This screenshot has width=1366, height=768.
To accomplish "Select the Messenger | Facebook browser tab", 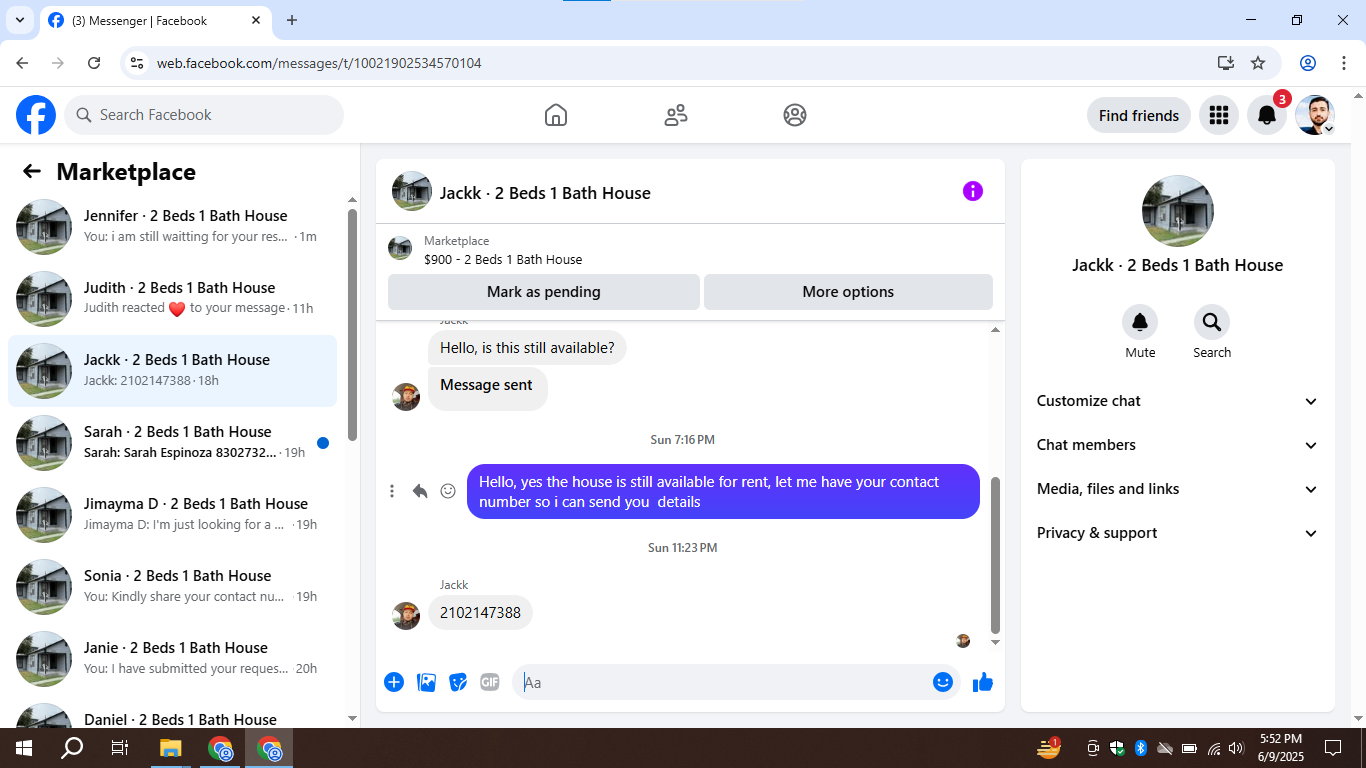I will click(x=155, y=20).
